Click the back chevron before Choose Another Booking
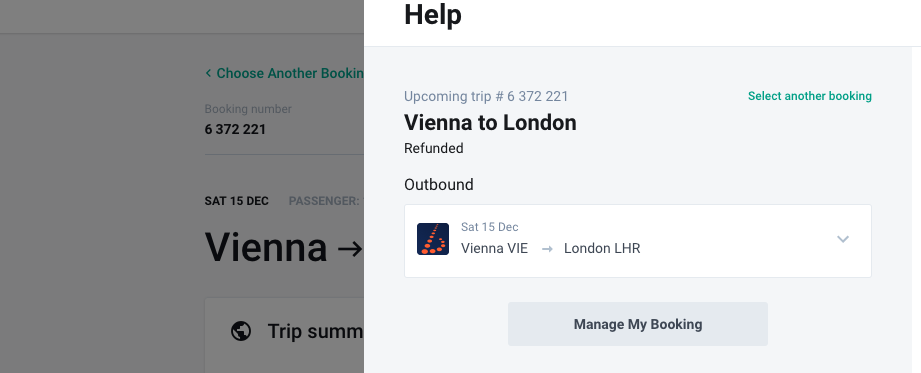The width and height of the screenshot is (921, 373). (x=208, y=73)
